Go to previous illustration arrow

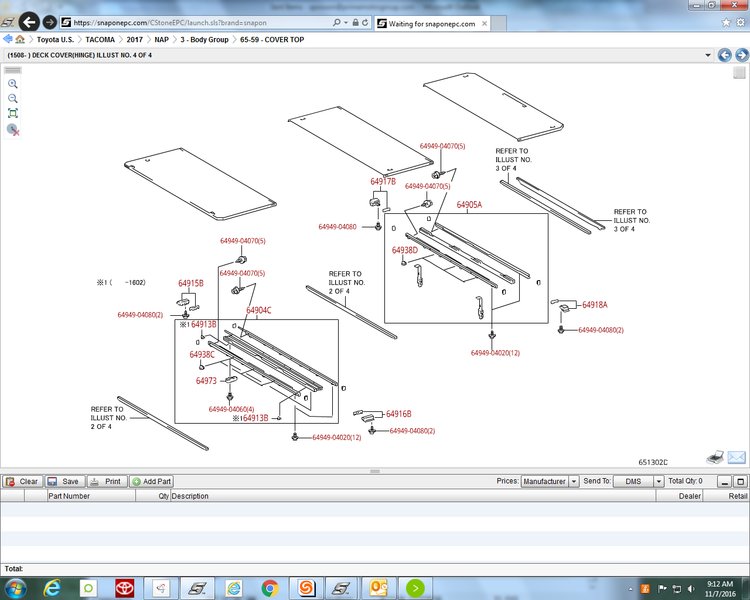(725, 55)
